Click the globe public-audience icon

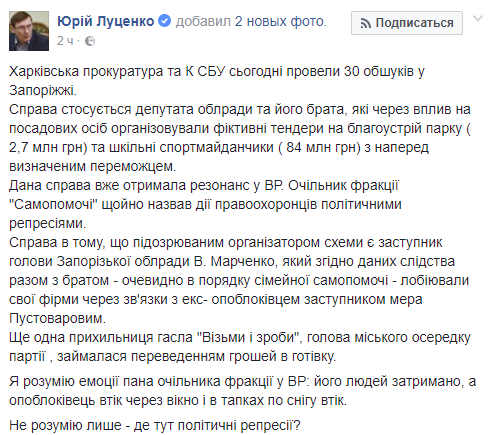coord(90,41)
